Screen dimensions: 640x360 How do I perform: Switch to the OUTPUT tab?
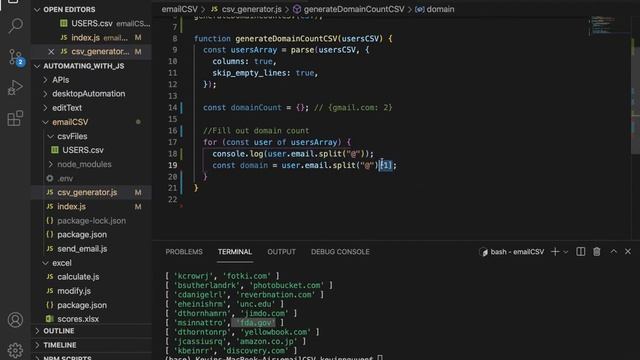pos(281,252)
